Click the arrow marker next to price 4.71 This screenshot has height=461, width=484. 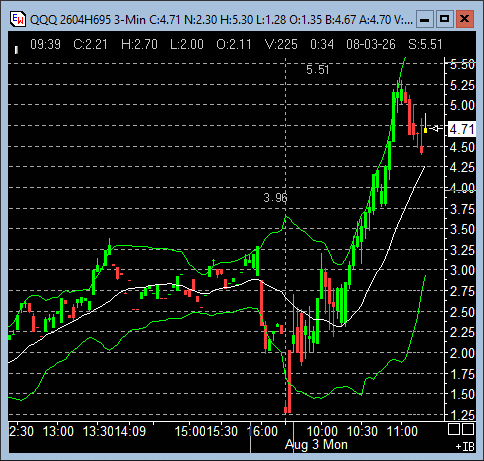[435, 128]
